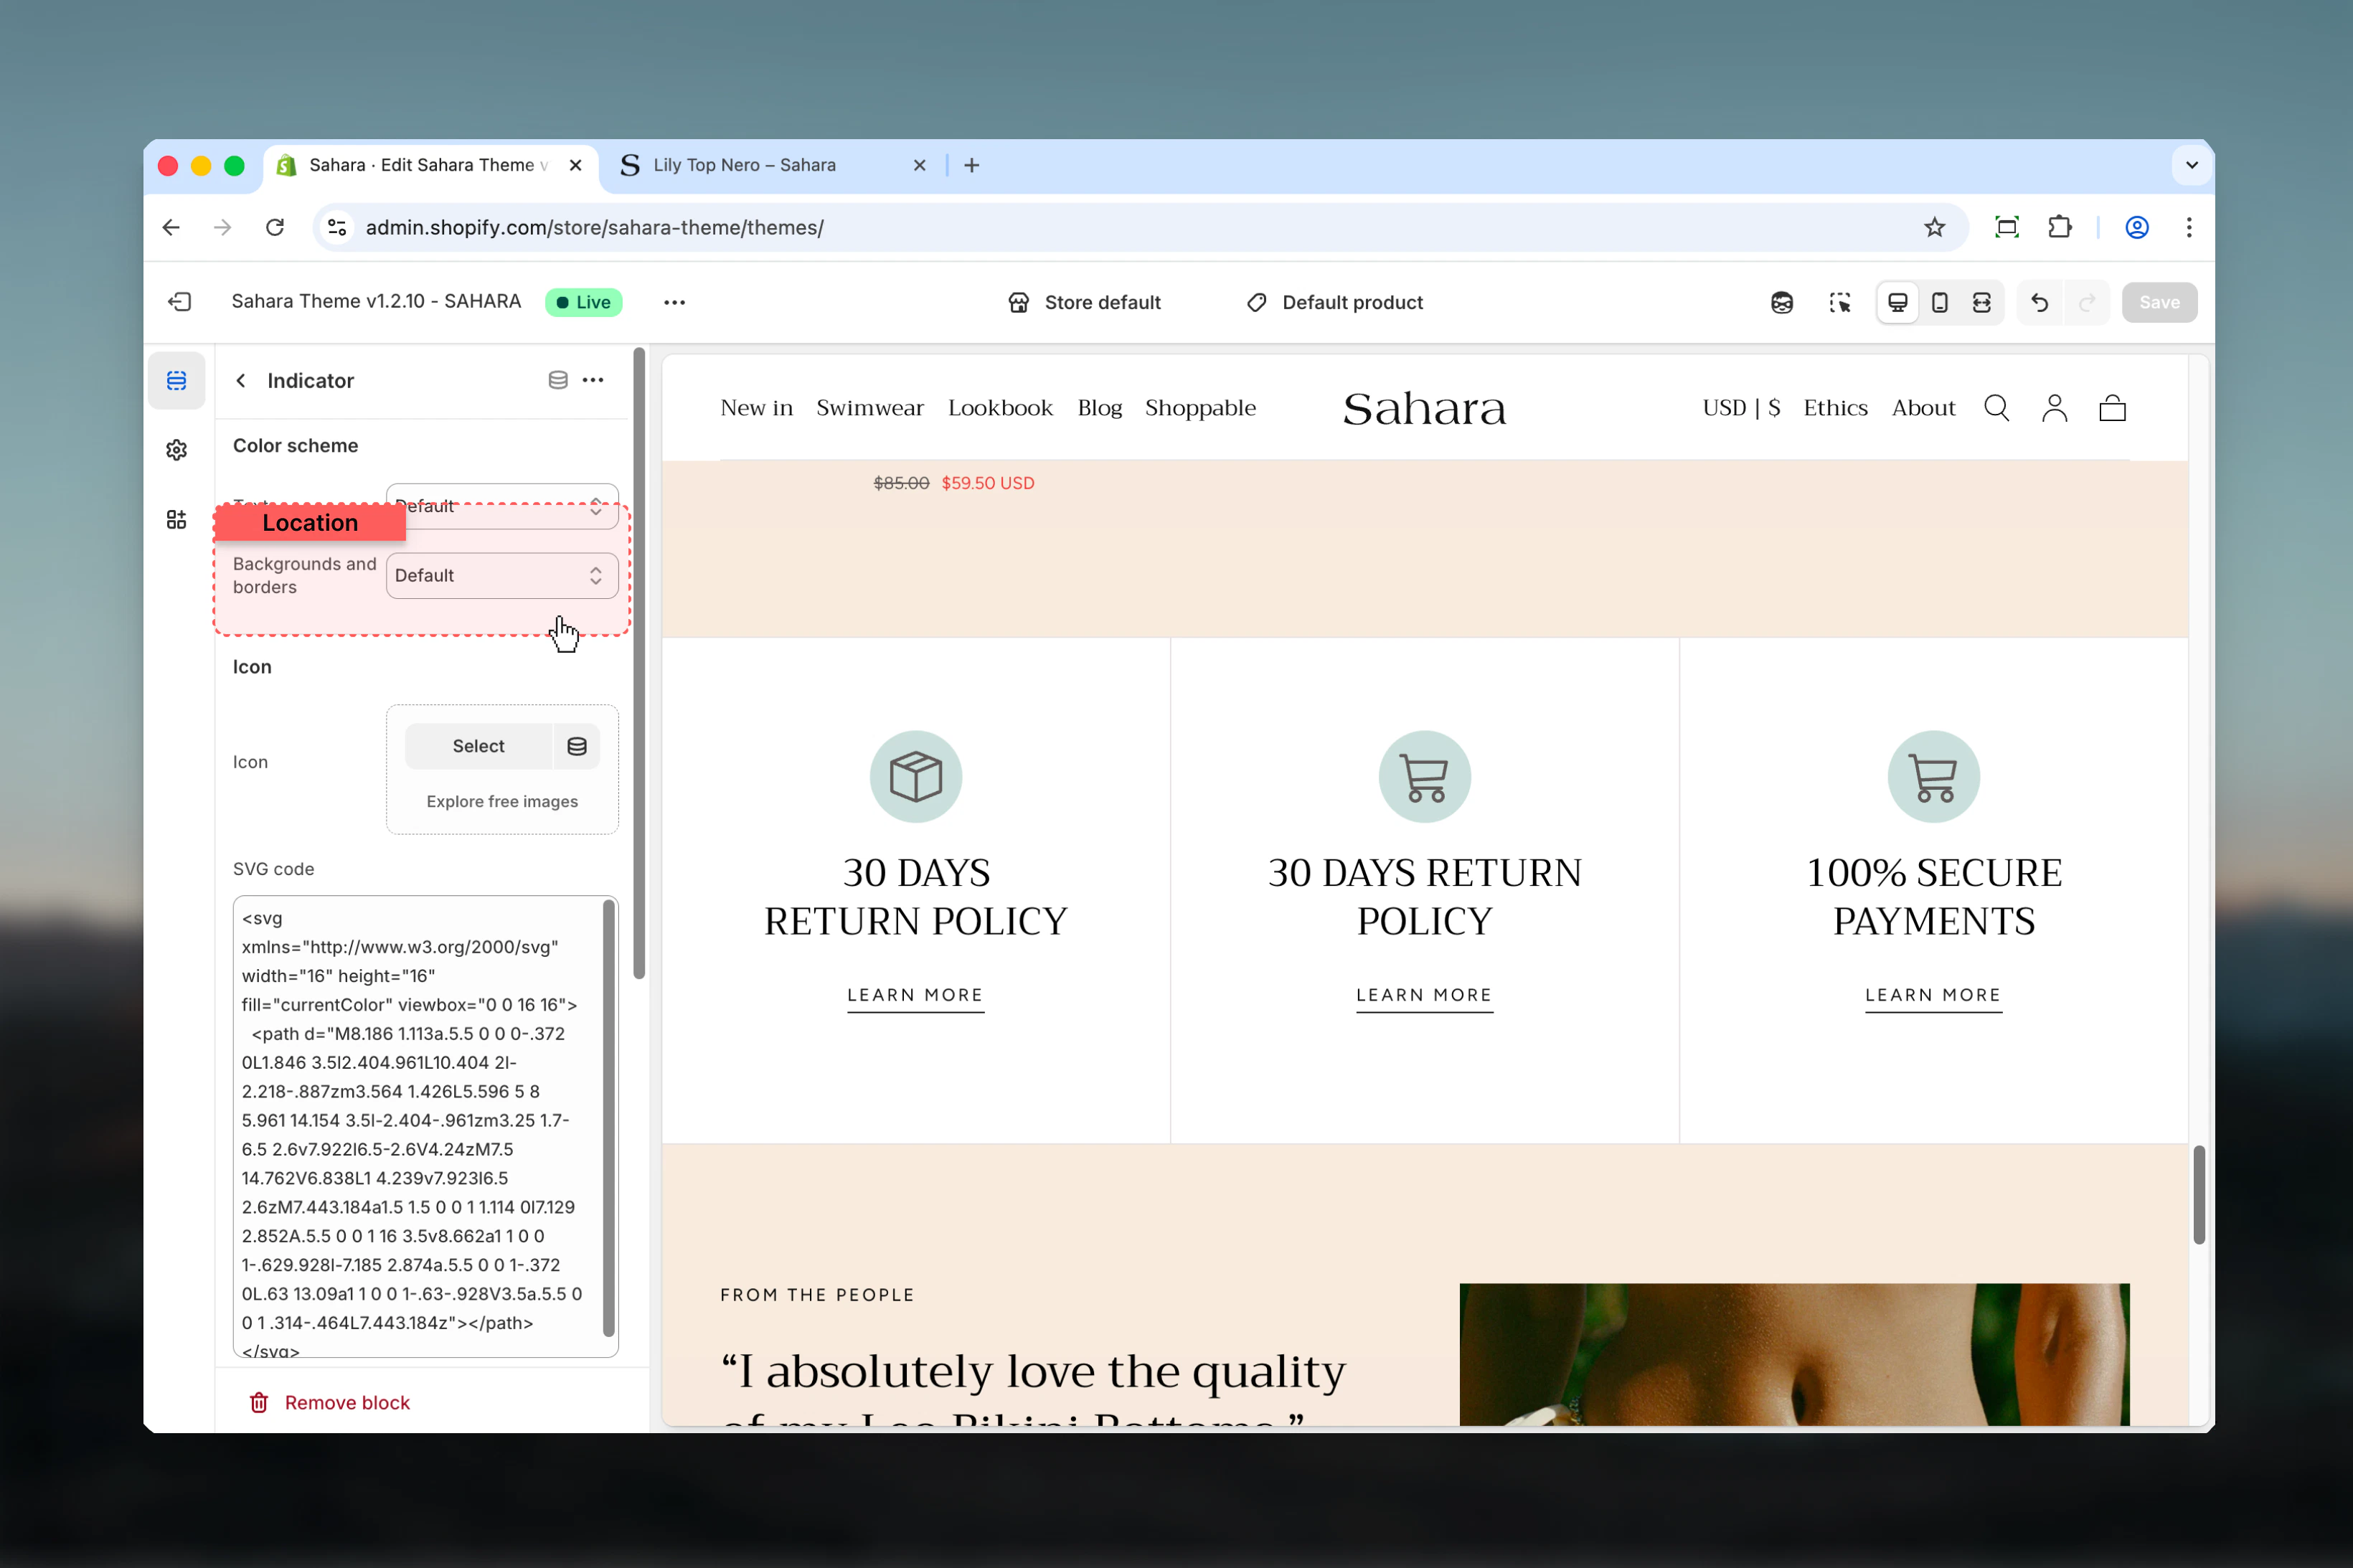Bookmark this page with star icon
The width and height of the screenshot is (2353, 1568).
point(1934,227)
